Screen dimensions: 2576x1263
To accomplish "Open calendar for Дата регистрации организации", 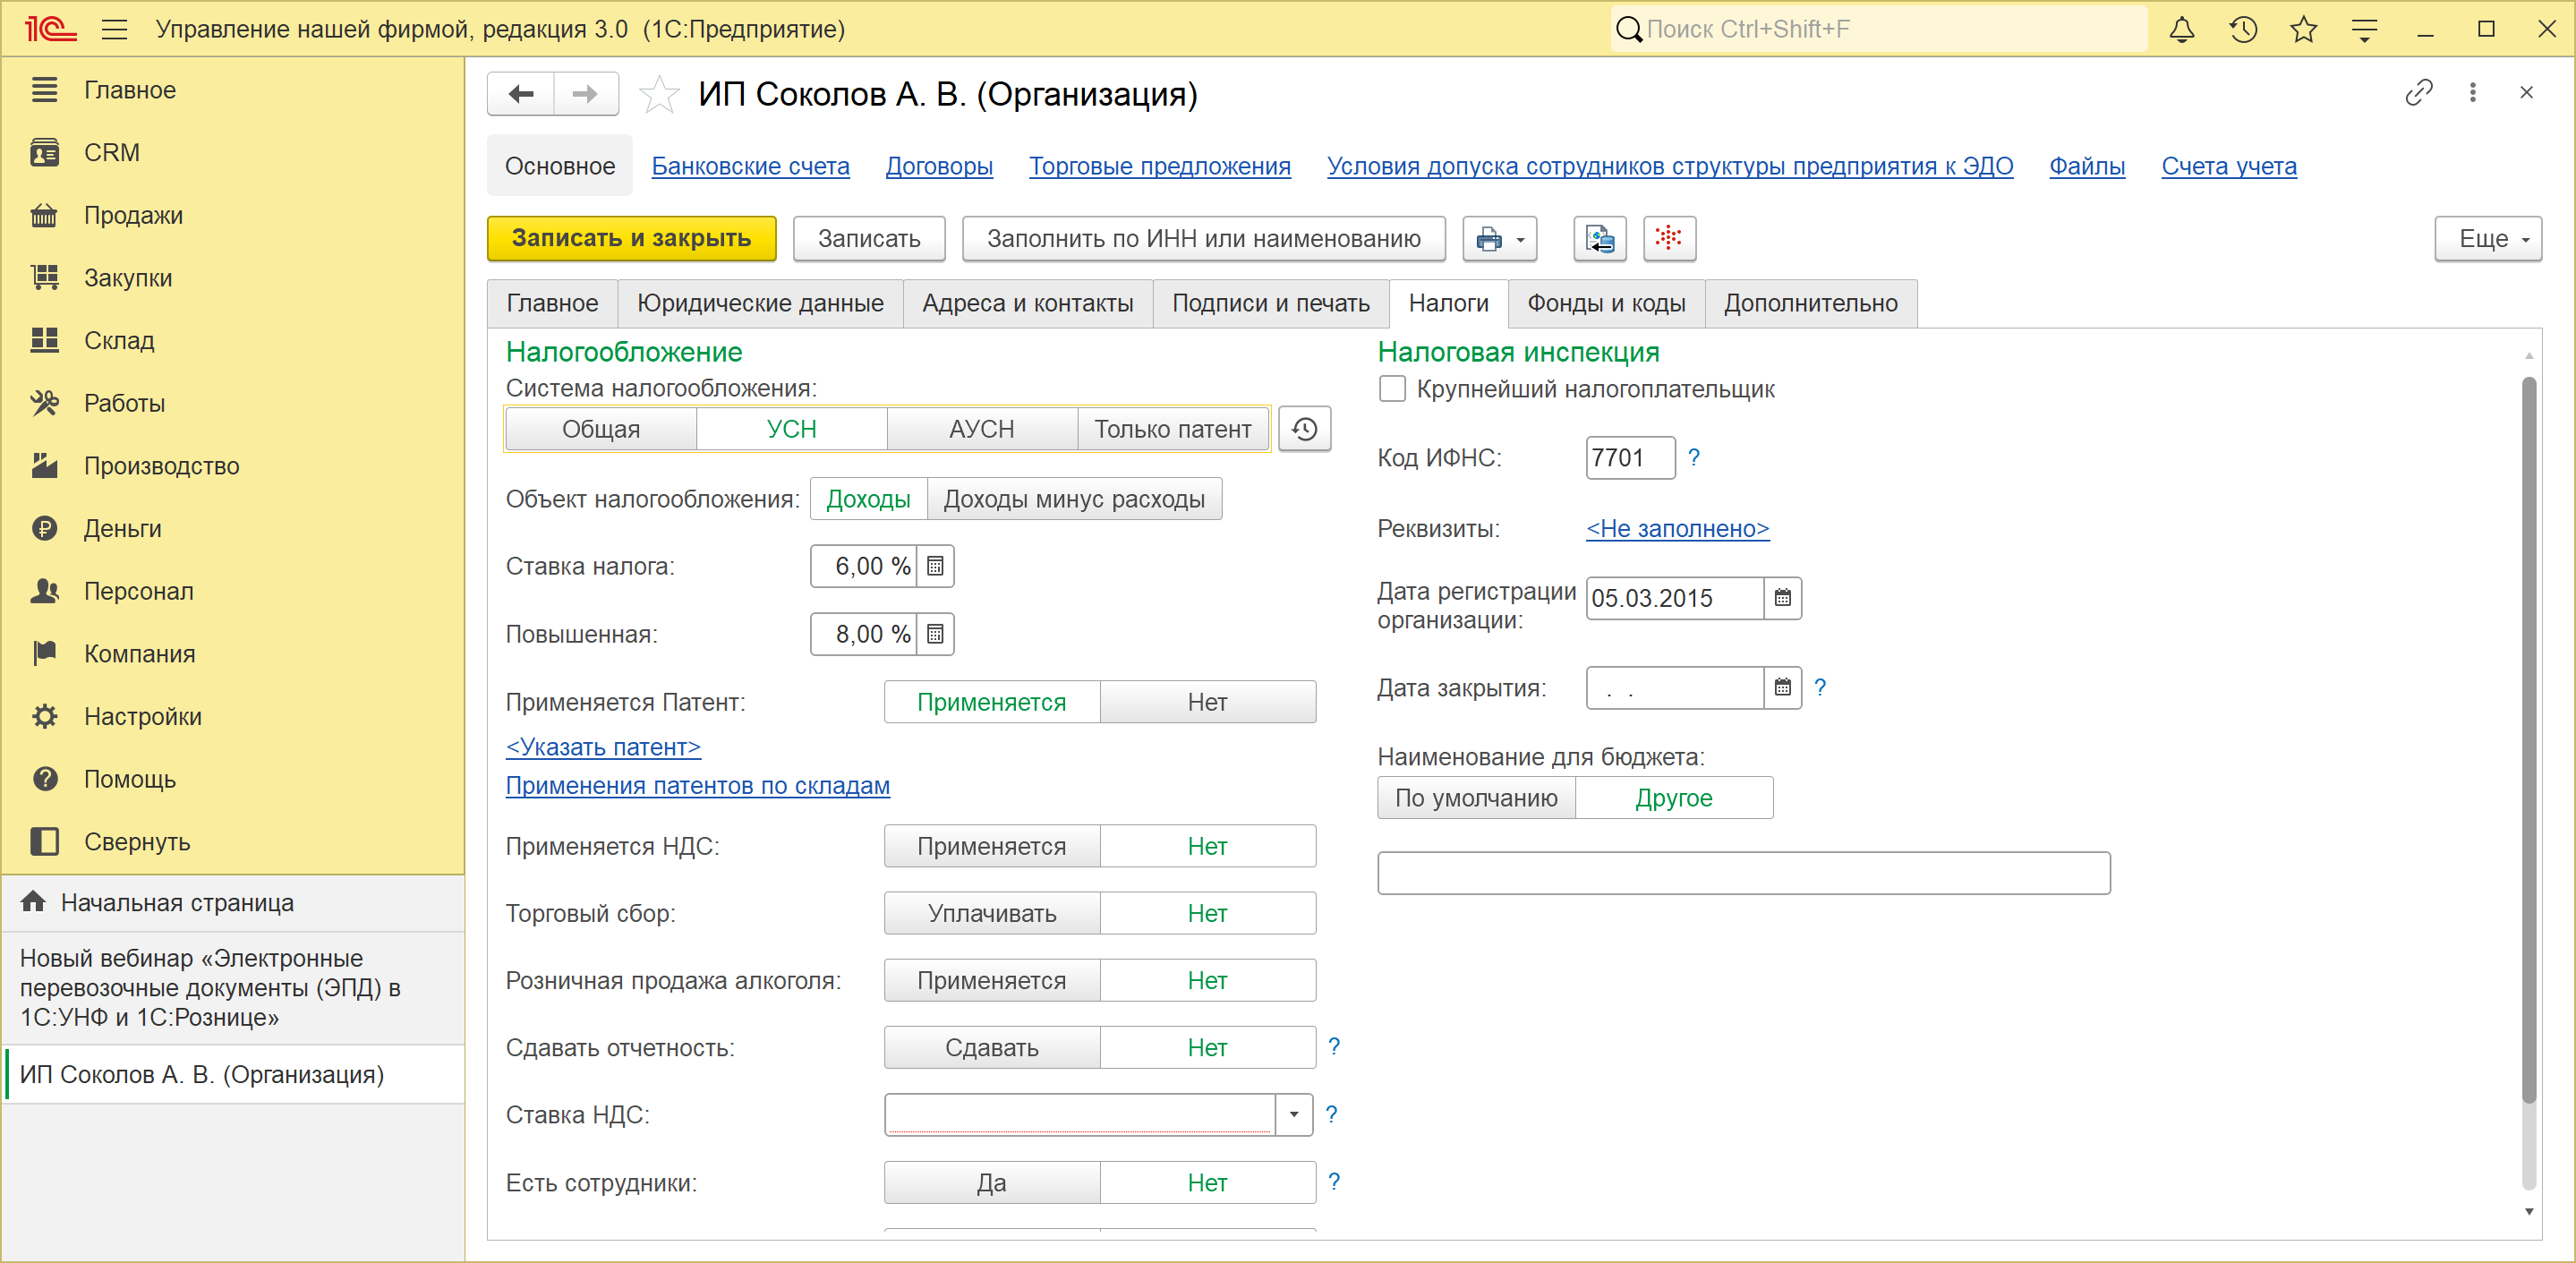I will pyautogui.click(x=1782, y=598).
